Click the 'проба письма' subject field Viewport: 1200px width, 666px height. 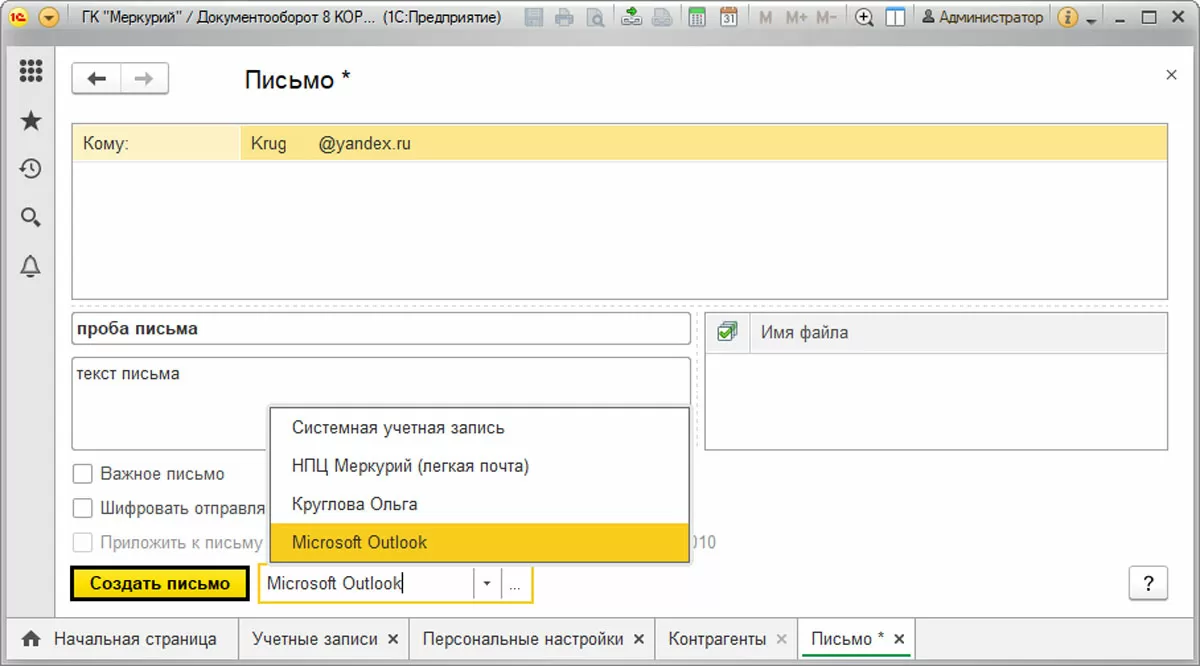click(380, 329)
